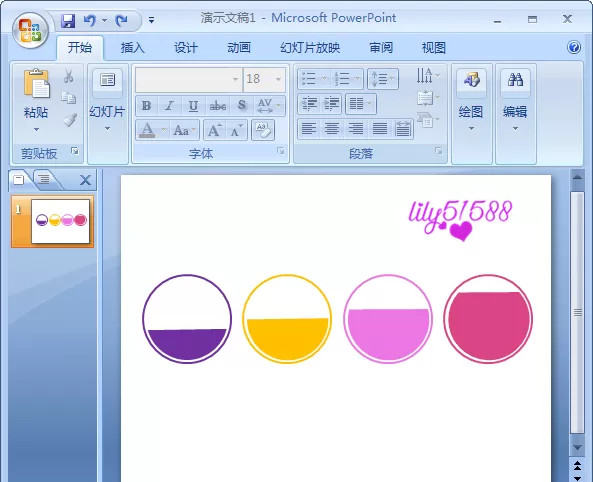Center the text alignment
593x482 pixels.
(332, 129)
